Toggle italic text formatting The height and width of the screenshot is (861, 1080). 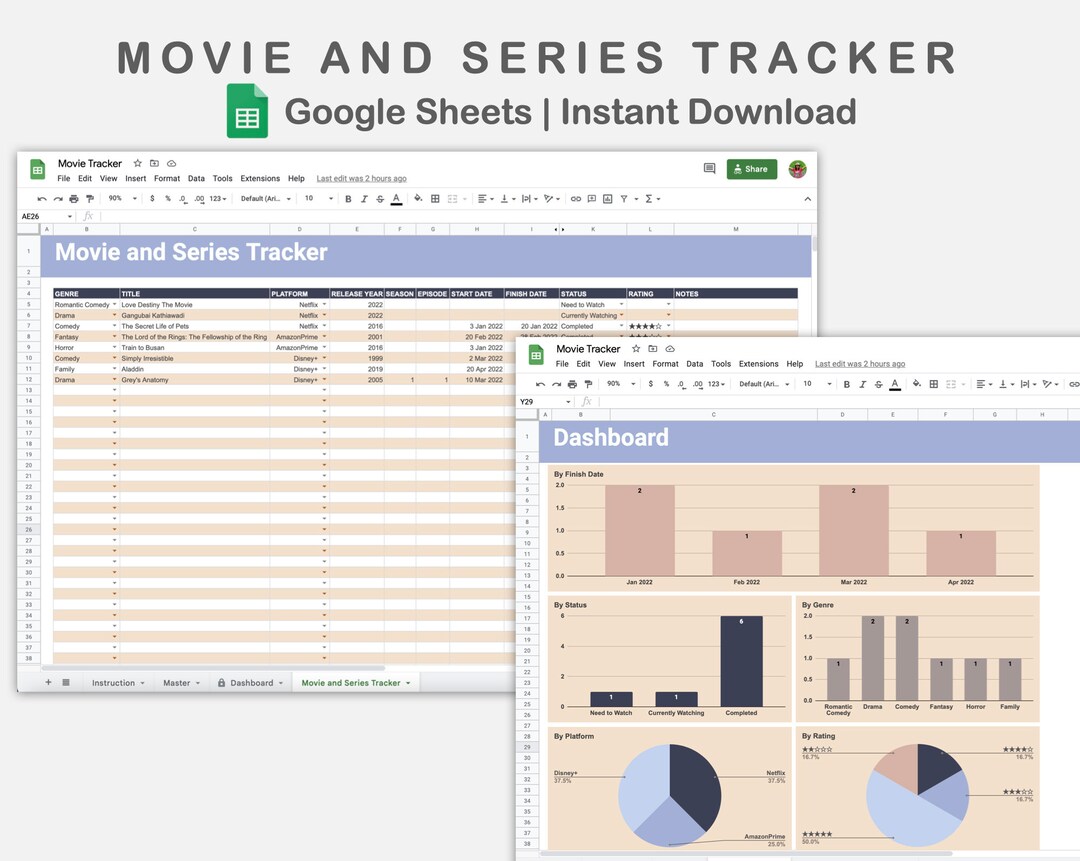(x=365, y=198)
